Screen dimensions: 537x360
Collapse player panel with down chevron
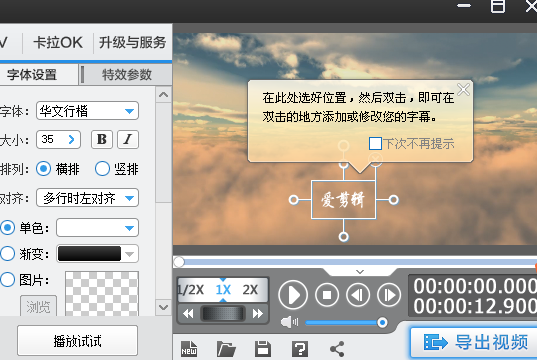[360, 272]
